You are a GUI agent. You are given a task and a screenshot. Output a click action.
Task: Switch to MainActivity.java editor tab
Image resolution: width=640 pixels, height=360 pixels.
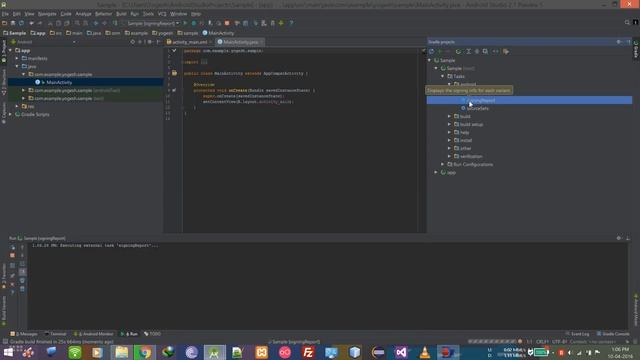[240, 42]
